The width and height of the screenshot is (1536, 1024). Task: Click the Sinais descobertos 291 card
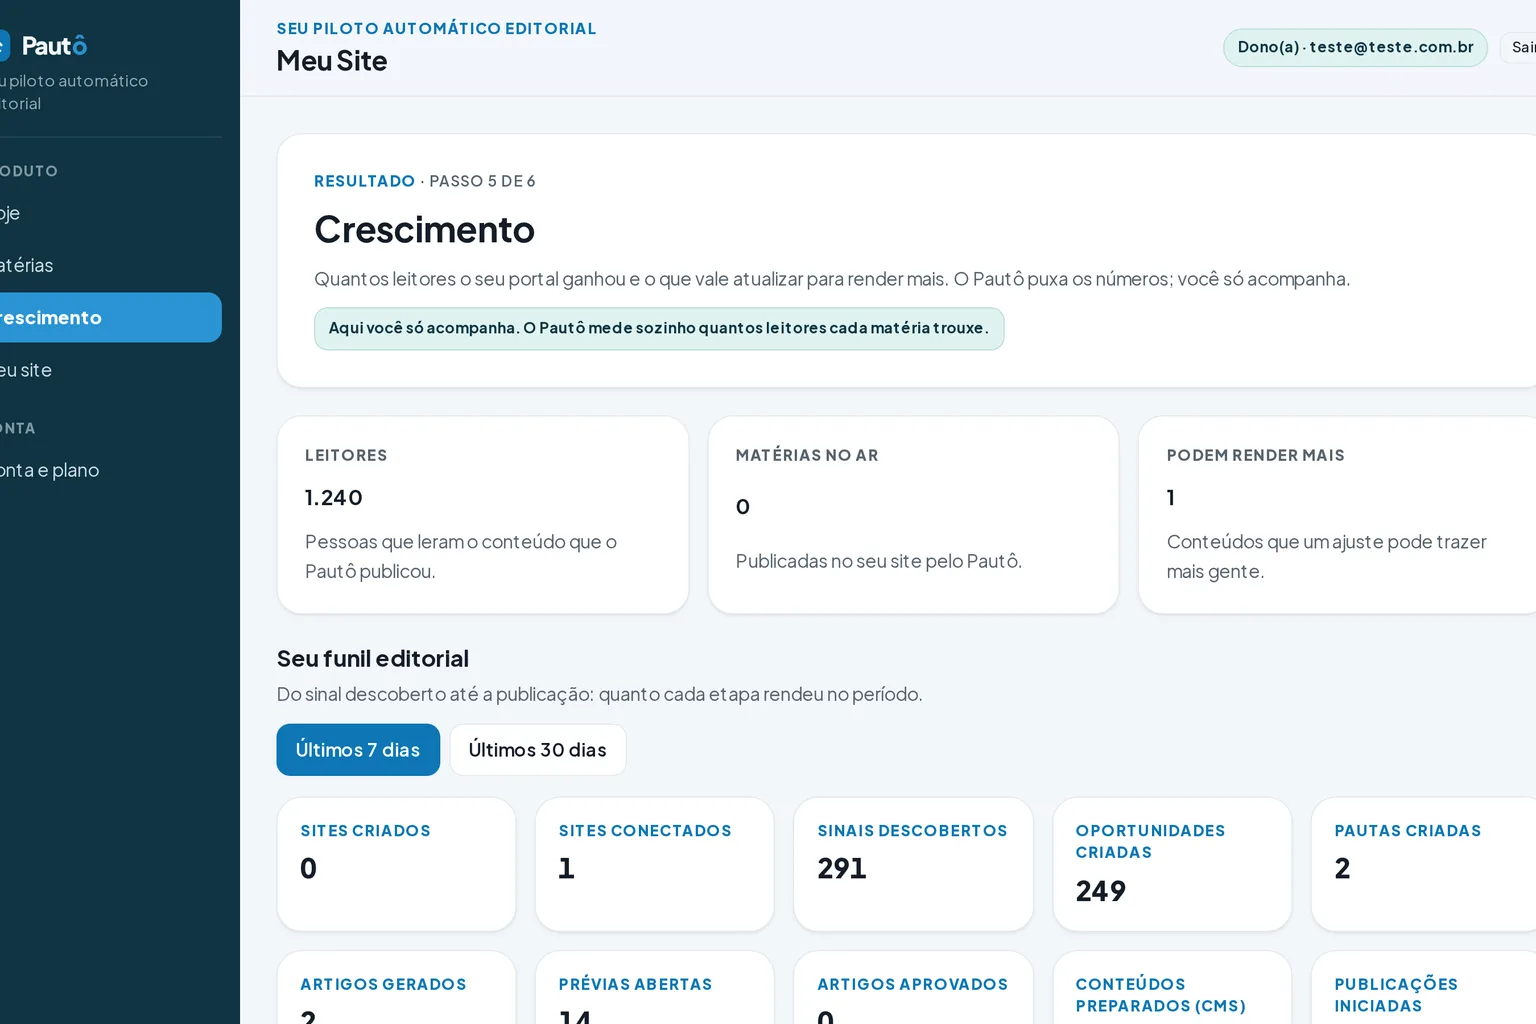pos(913,864)
